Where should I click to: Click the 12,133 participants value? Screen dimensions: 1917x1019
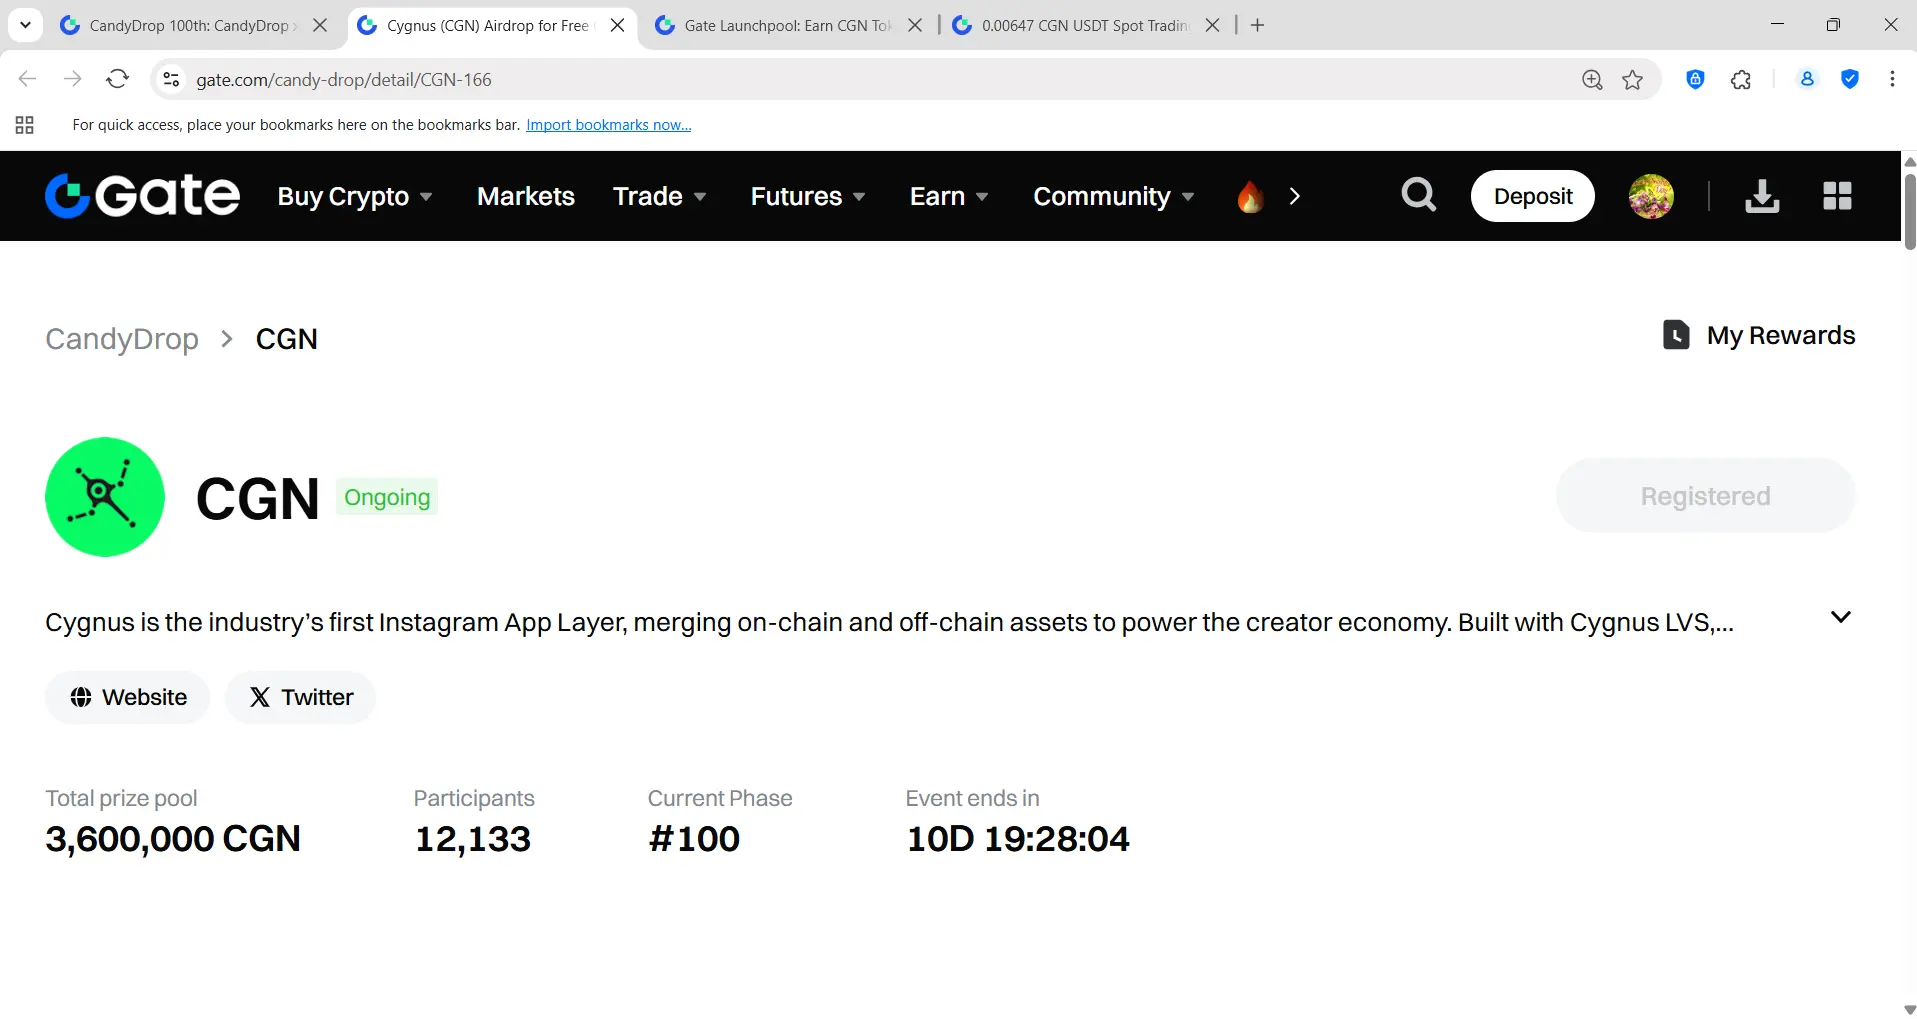473,839
